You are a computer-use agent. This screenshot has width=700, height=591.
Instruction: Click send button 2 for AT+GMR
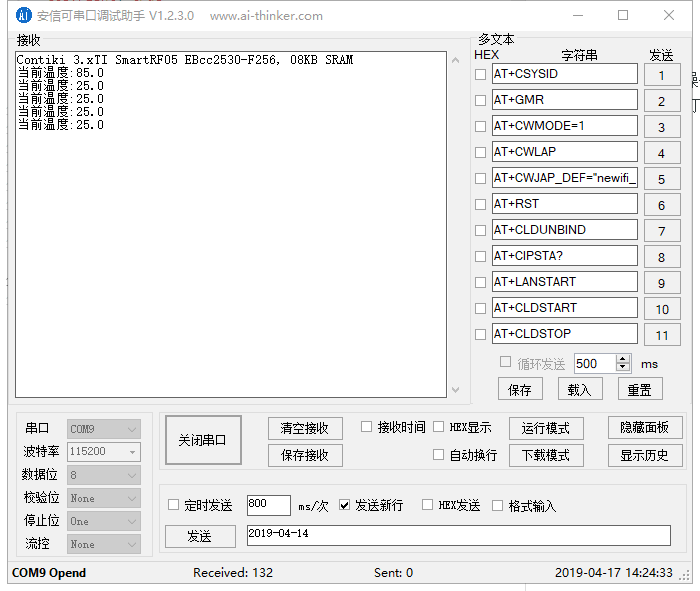point(662,100)
